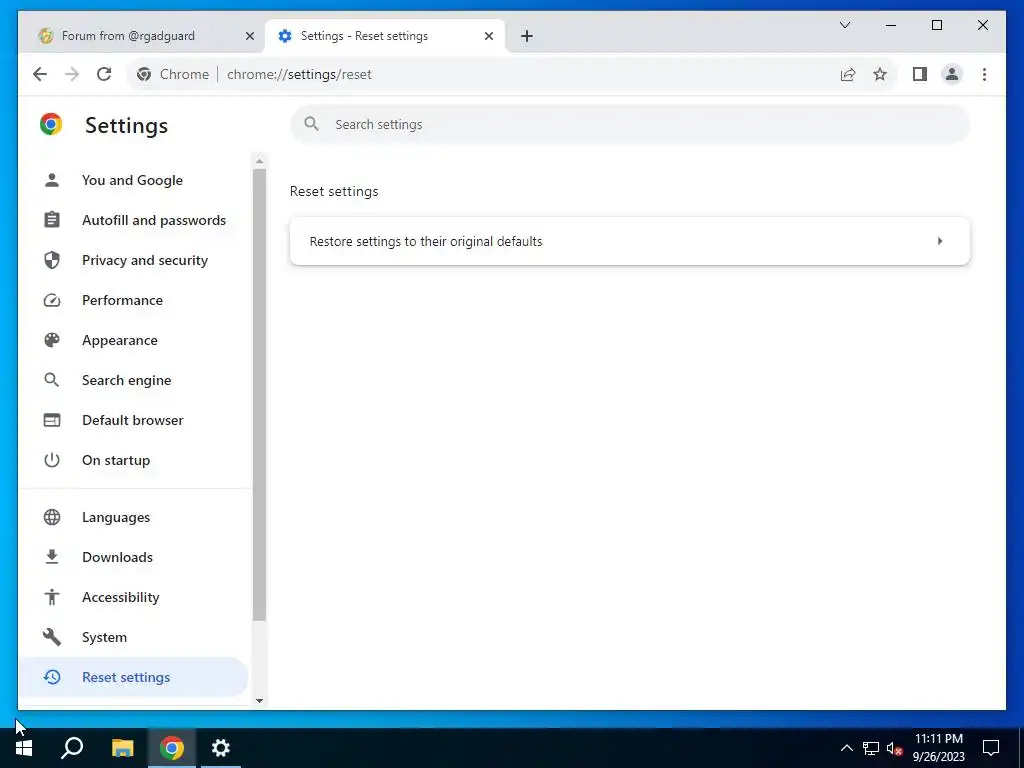Click the restore clock icon for Reset settings
Screen dimensions: 1024x768
[52, 677]
